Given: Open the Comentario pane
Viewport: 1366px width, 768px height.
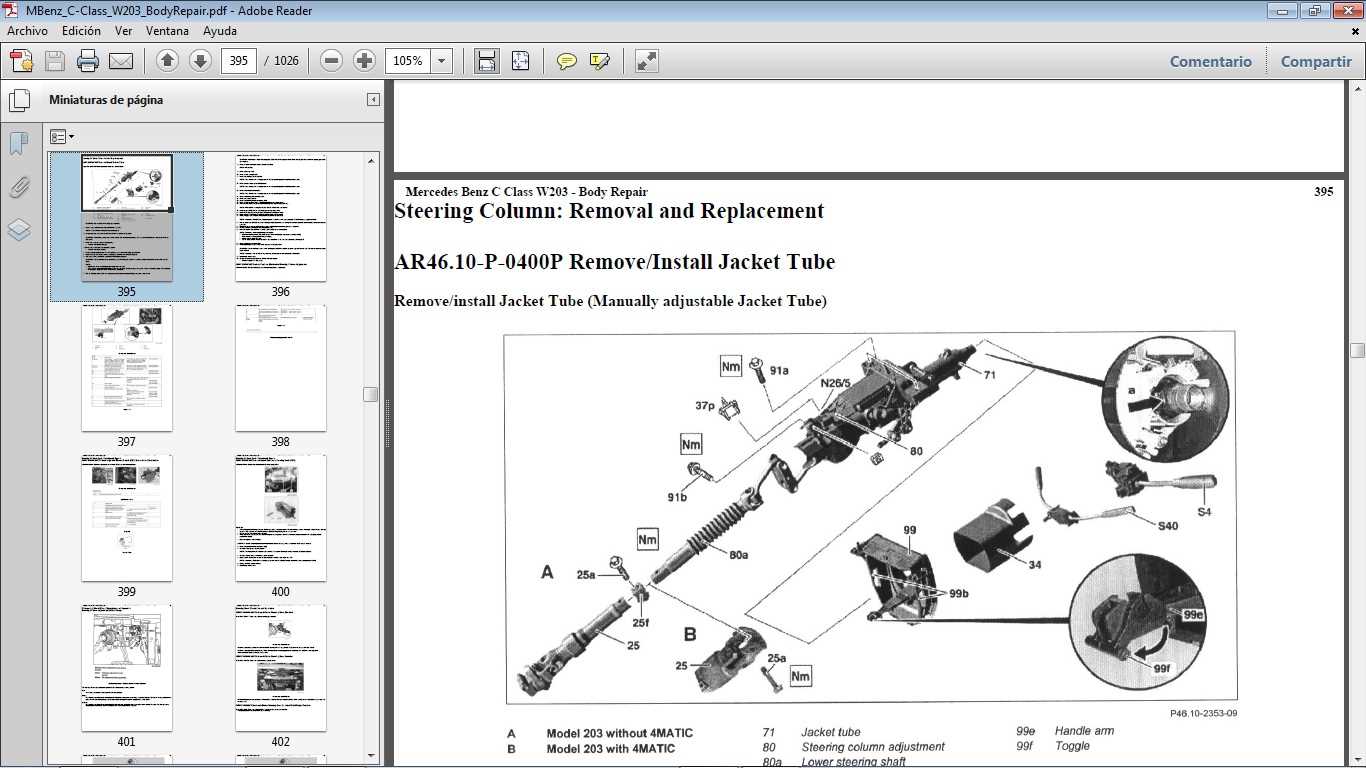Looking at the screenshot, I should pos(1211,61).
